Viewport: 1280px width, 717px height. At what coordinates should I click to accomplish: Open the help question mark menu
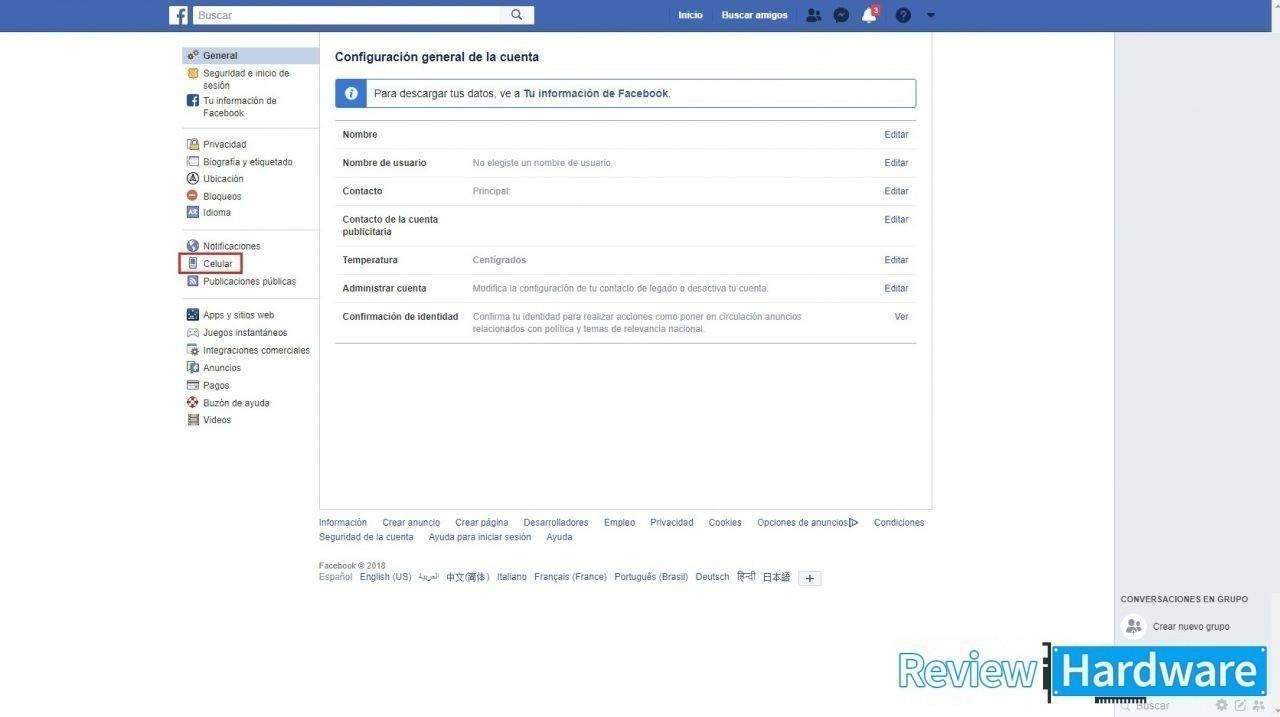903,15
